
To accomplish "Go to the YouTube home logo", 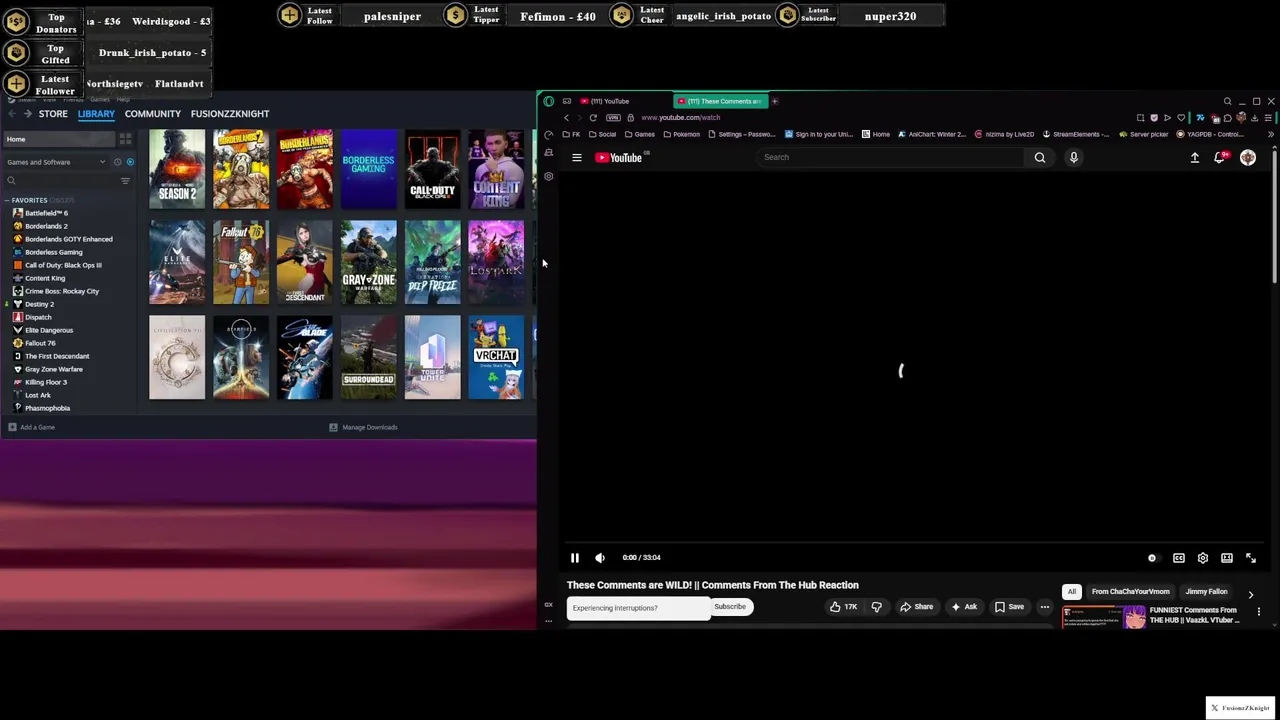I will 620,158.
